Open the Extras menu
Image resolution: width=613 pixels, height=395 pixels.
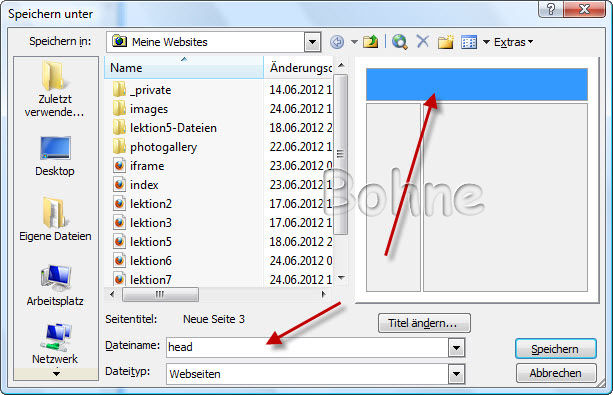(x=513, y=42)
